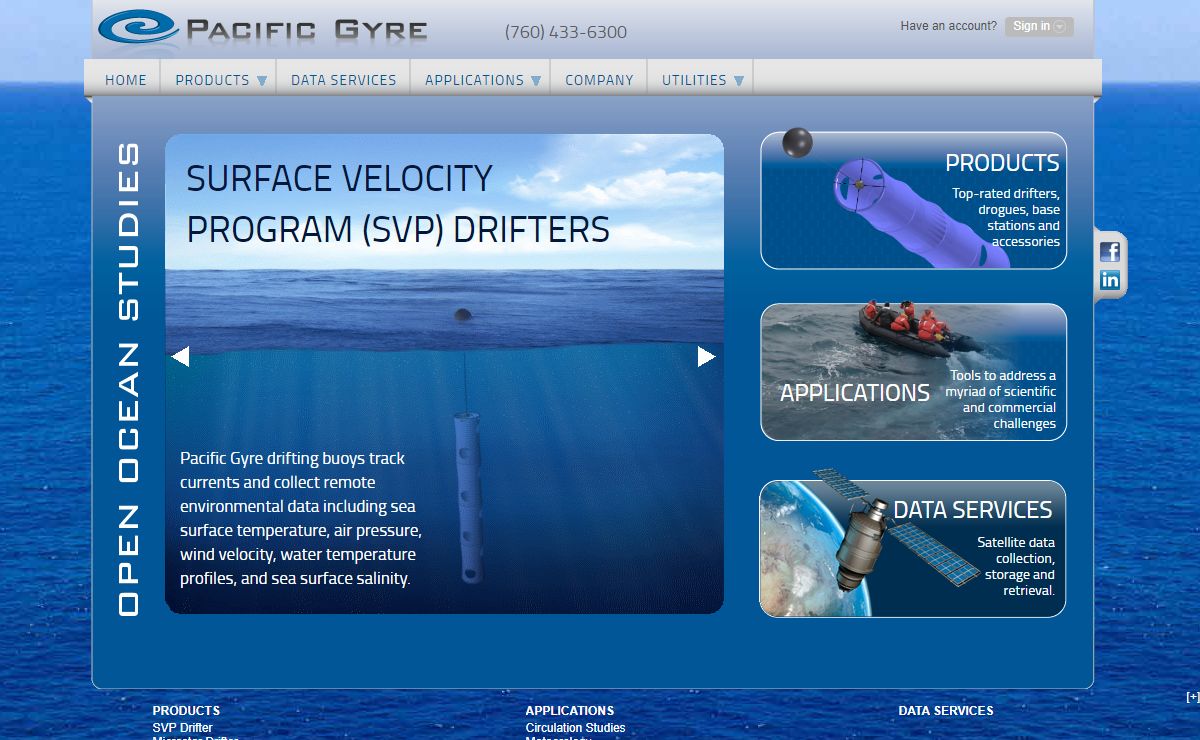Open the PRODUCTS menu
1200x740 pixels.
click(212, 80)
